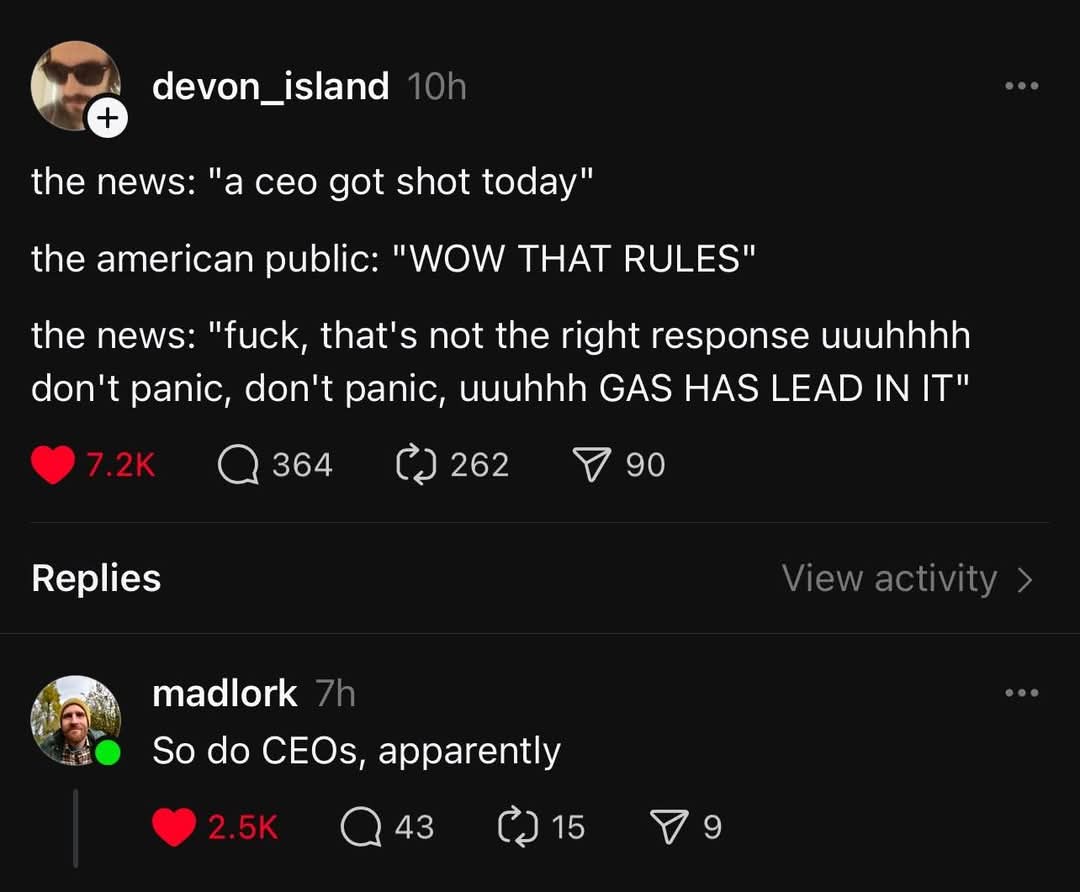This screenshot has height=892, width=1080.
Task: Reply to madlork's comment
Action: (360, 827)
